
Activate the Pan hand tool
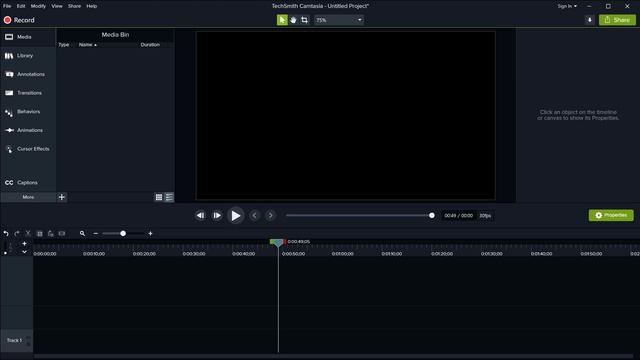(x=293, y=20)
